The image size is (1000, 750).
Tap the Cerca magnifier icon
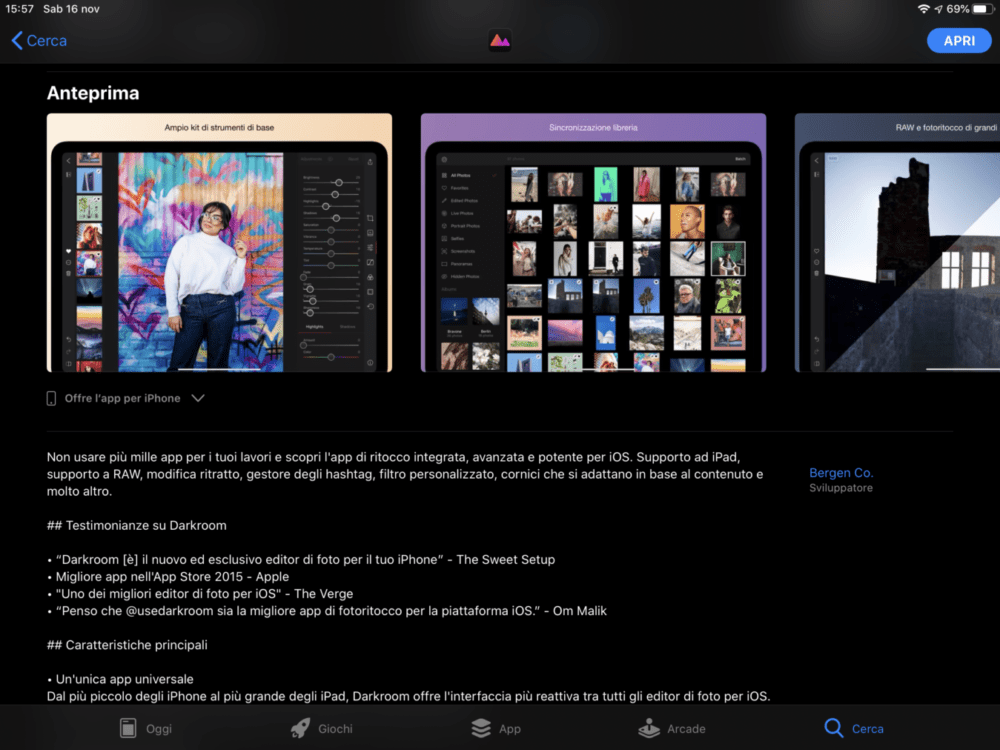pyautogui.click(x=834, y=728)
